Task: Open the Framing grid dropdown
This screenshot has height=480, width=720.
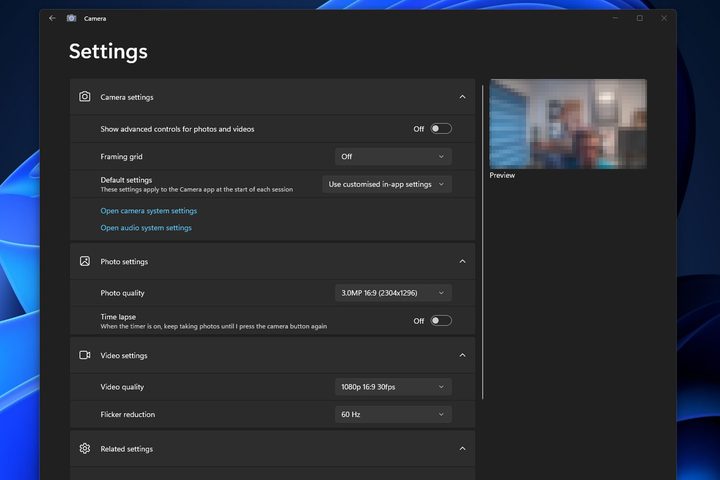Action: point(393,157)
